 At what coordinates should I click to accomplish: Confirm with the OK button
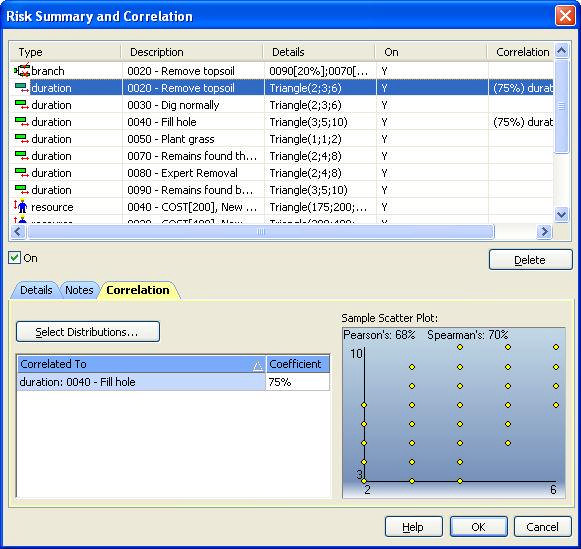(478, 526)
